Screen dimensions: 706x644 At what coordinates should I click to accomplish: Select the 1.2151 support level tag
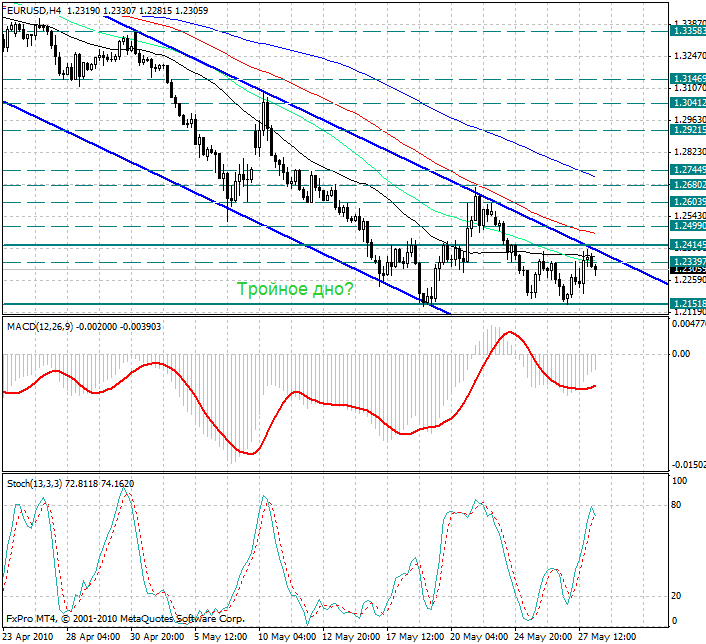click(x=688, y=303)
